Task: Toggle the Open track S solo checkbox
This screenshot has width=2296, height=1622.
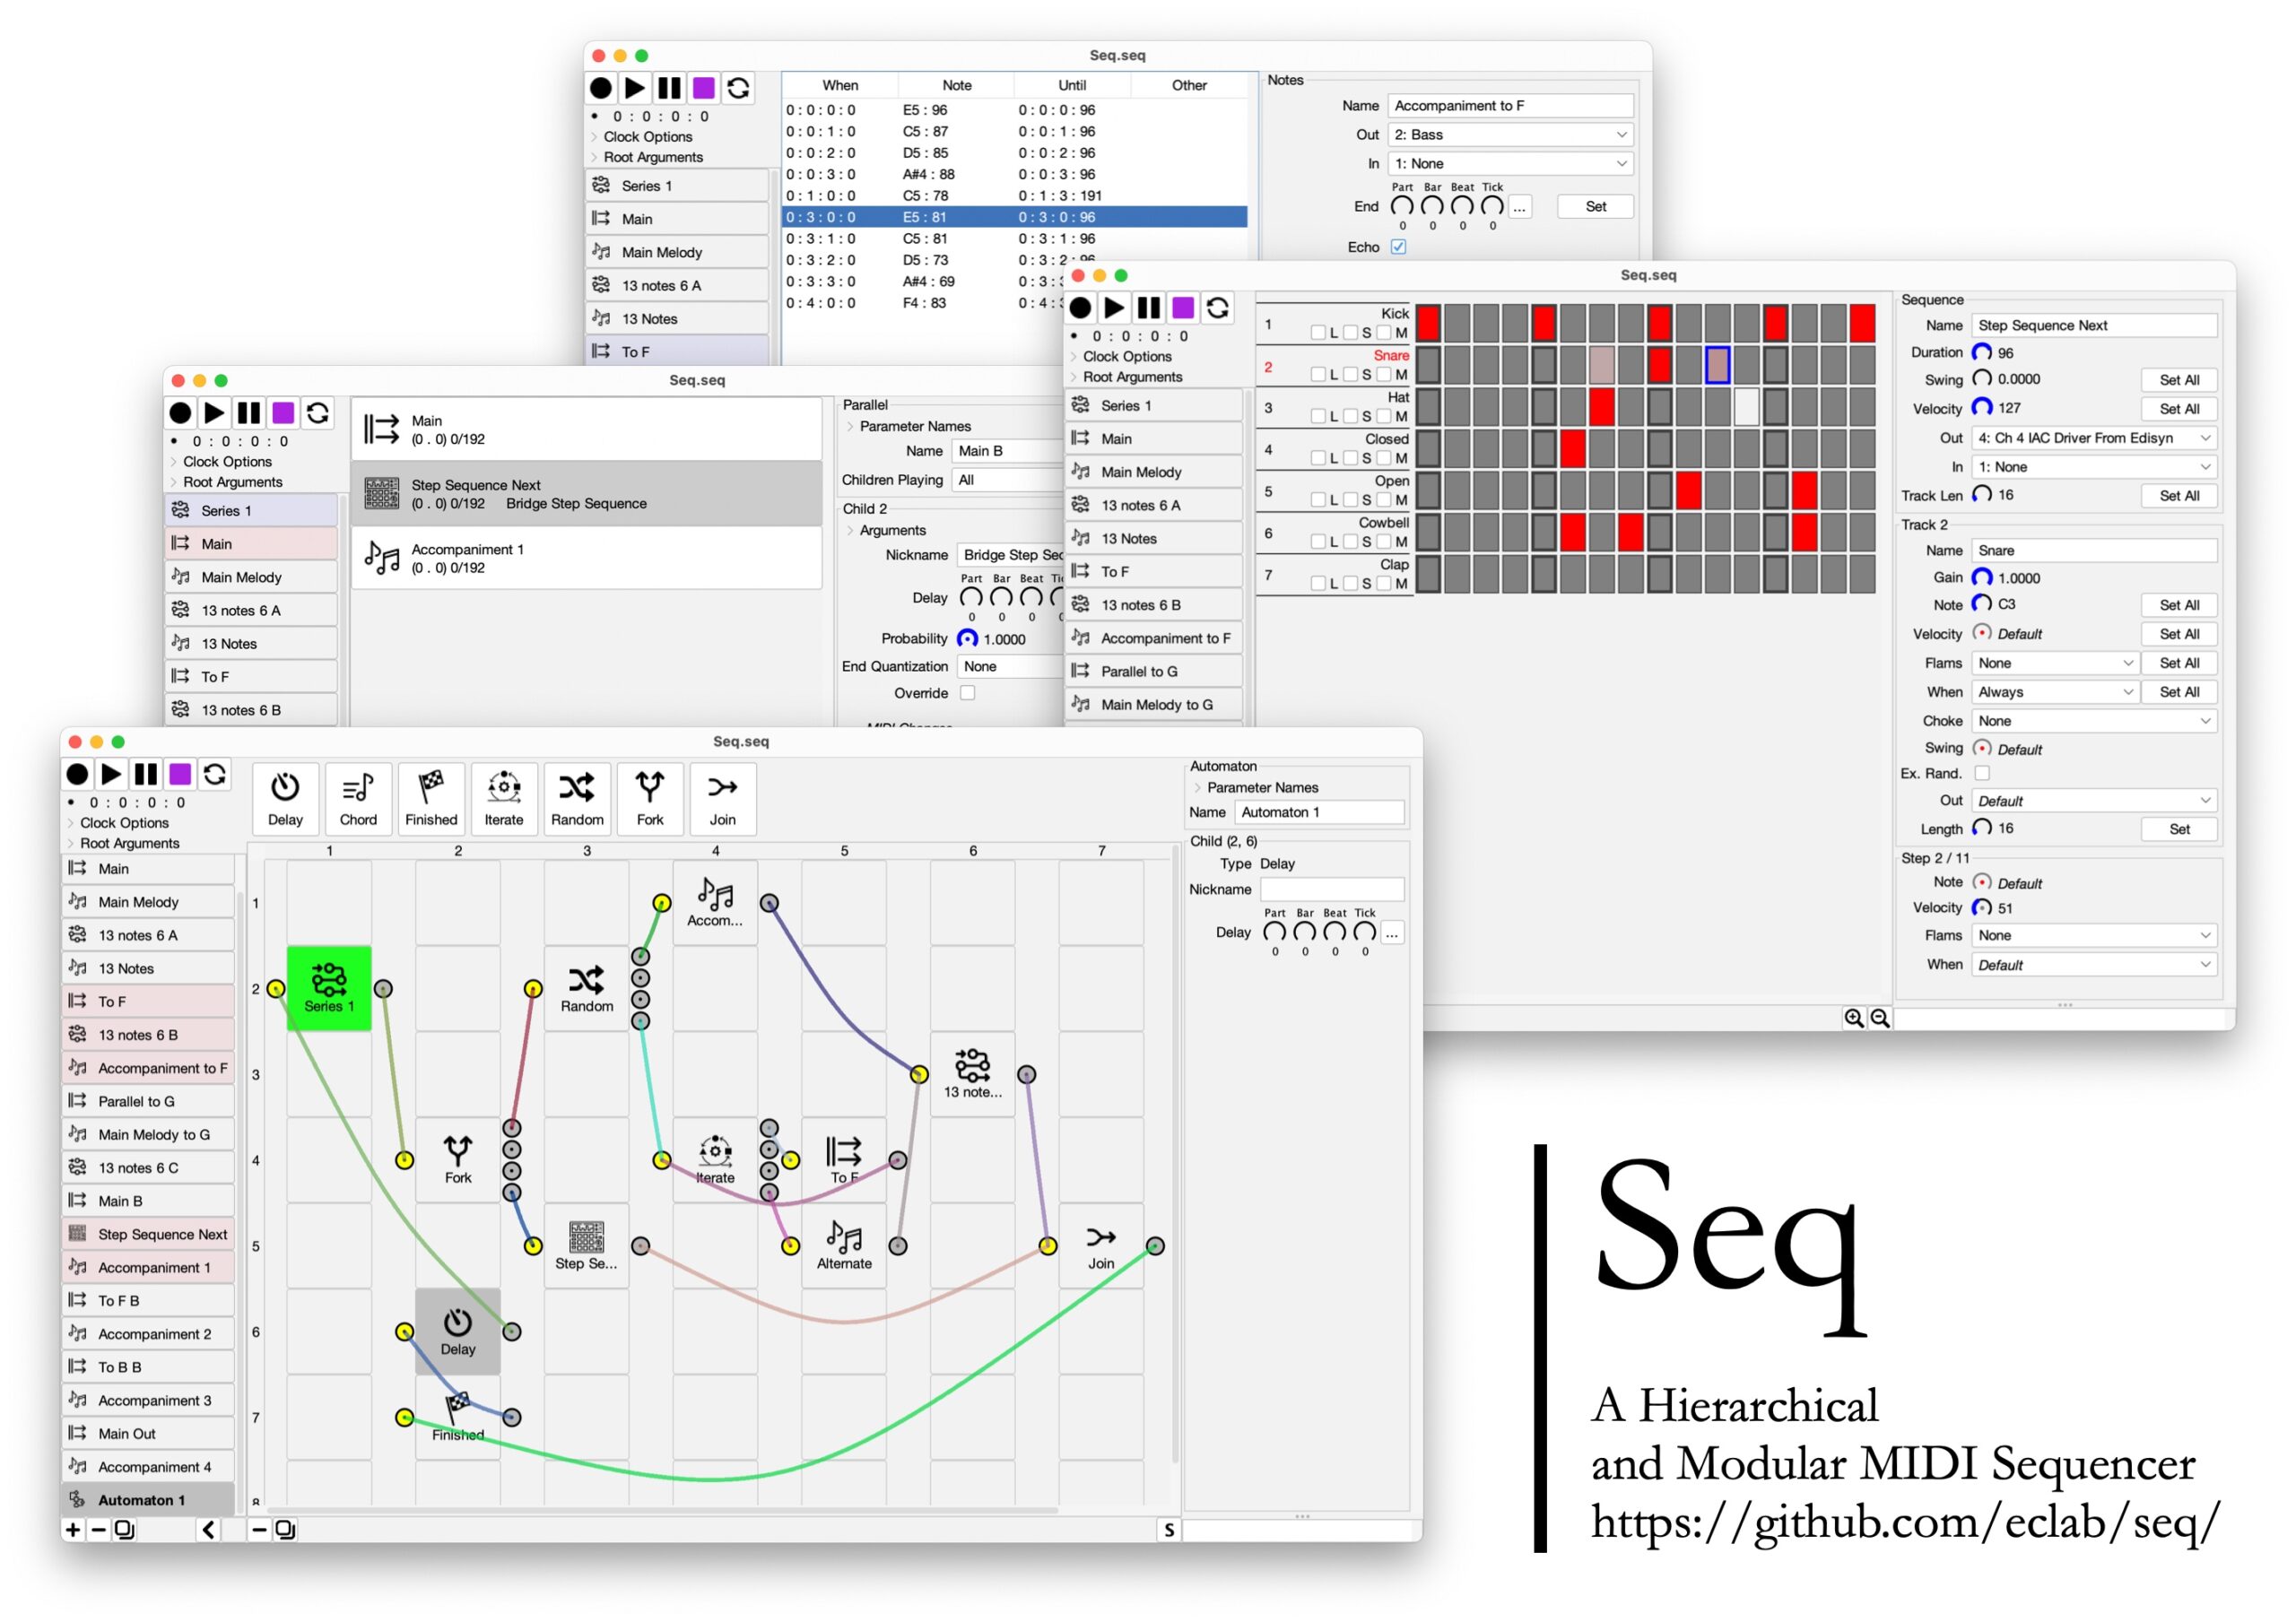Action: [x=1351, y=499]
